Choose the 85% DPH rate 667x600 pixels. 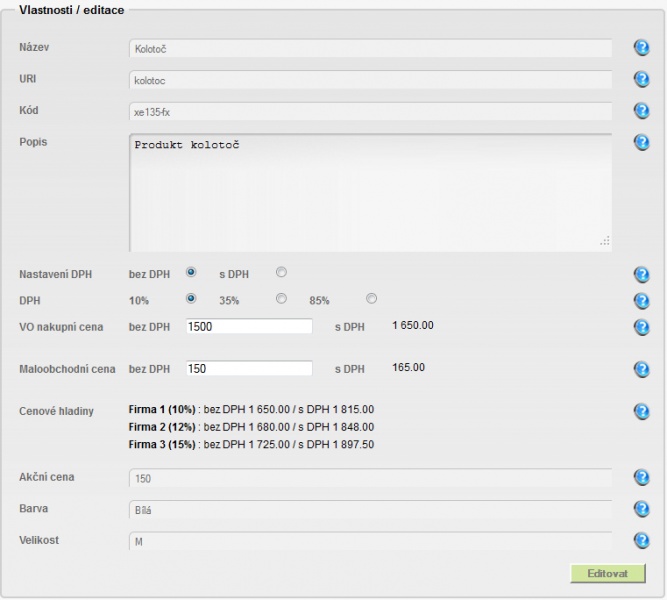371,298
